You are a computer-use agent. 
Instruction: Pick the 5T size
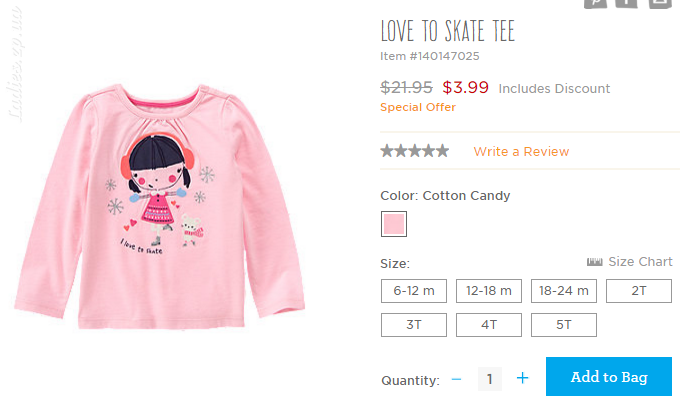pos(564,325)
